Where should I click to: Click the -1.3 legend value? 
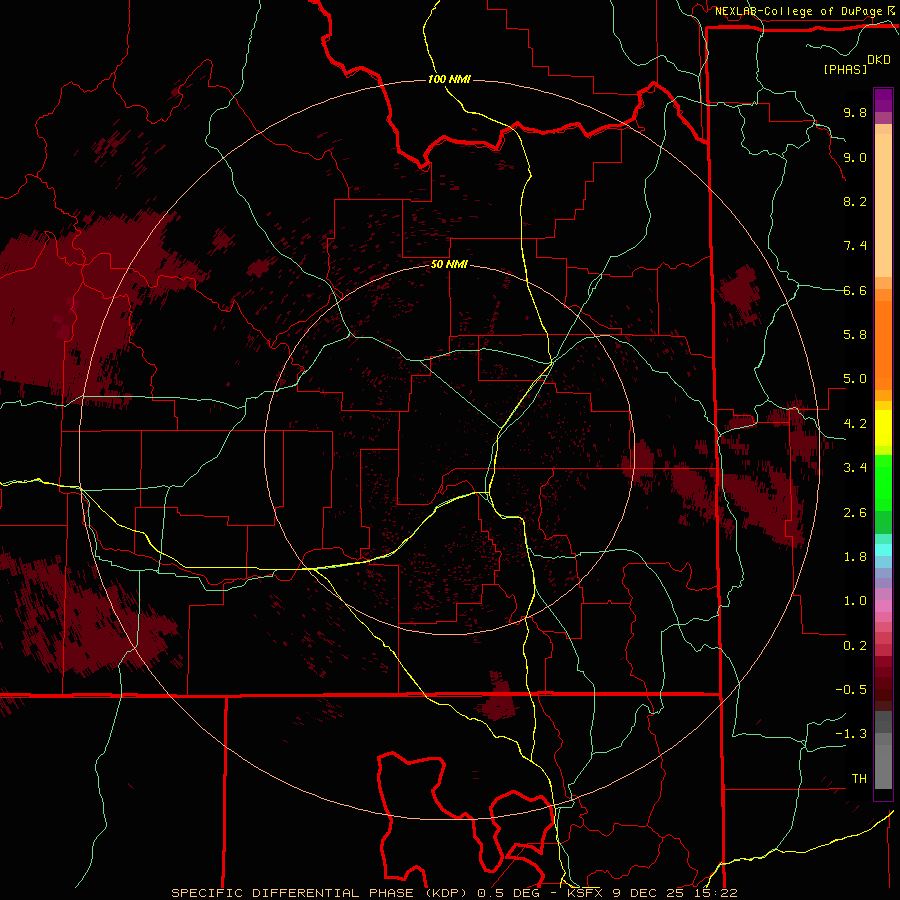click(851, 734)
